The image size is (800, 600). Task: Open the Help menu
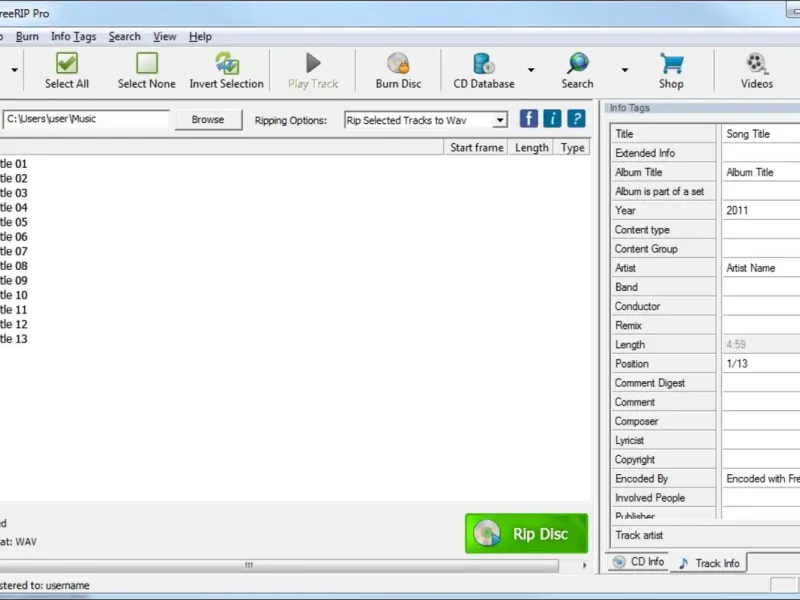(x=200, y=37)
